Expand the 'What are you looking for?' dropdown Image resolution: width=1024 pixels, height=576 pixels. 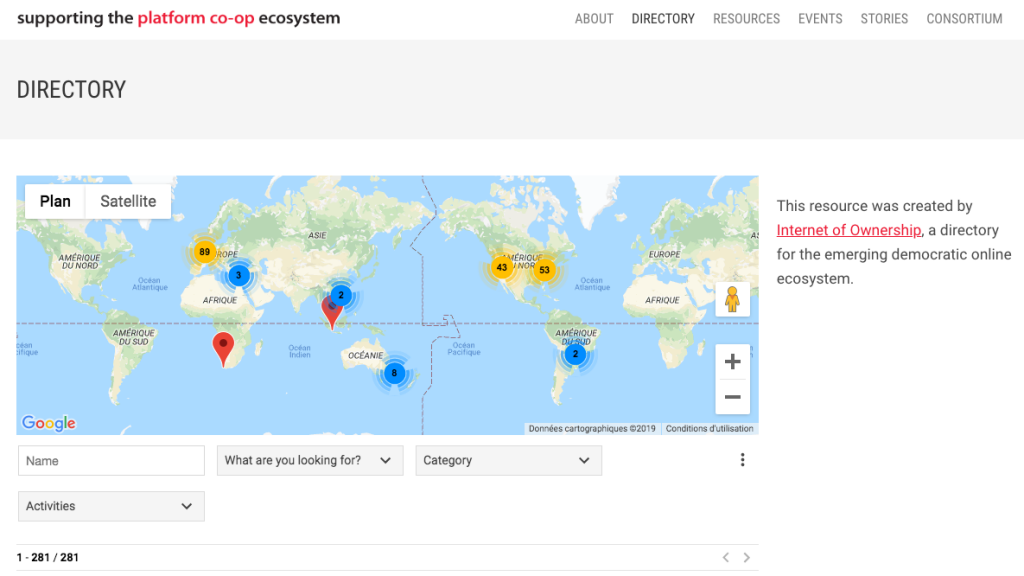click(309, 461)
